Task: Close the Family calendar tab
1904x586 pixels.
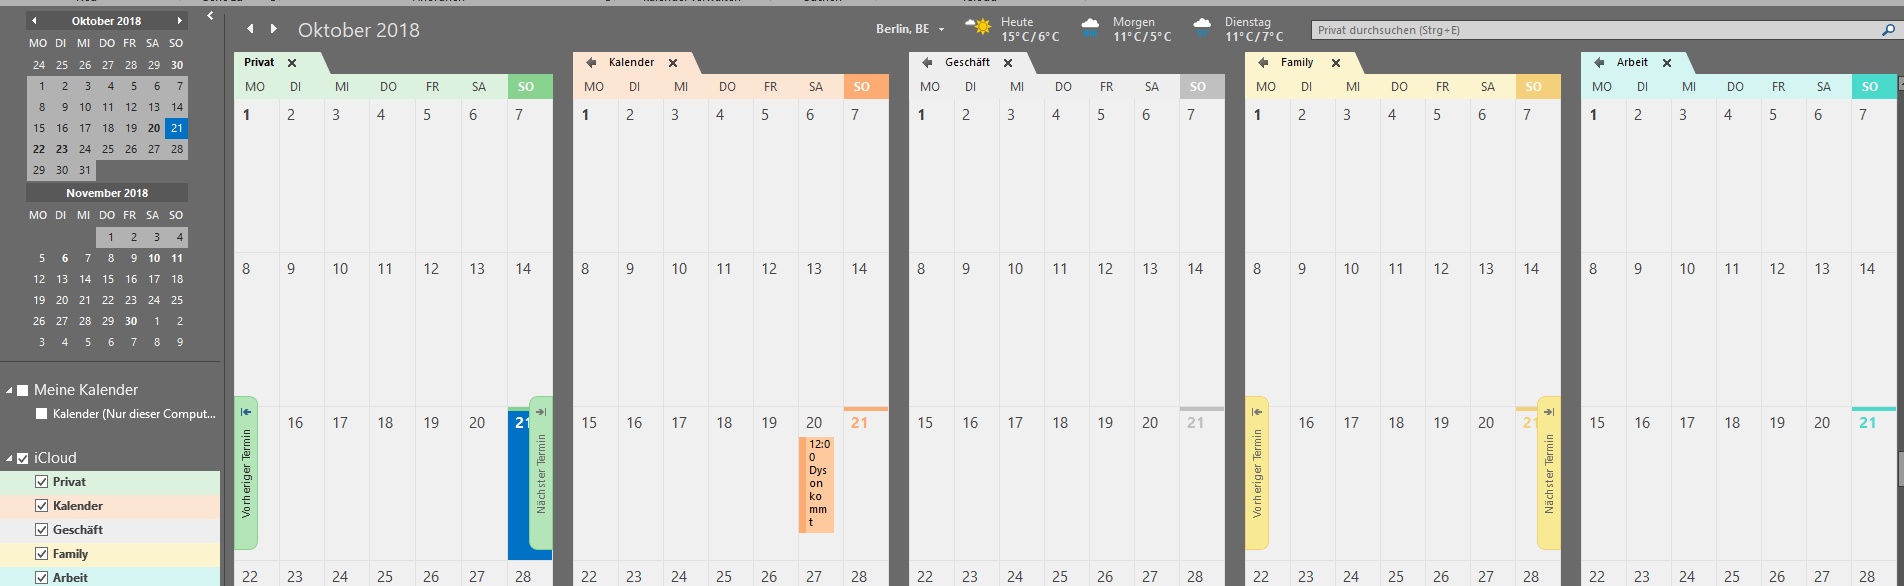Action: (x=1336, y=63)
